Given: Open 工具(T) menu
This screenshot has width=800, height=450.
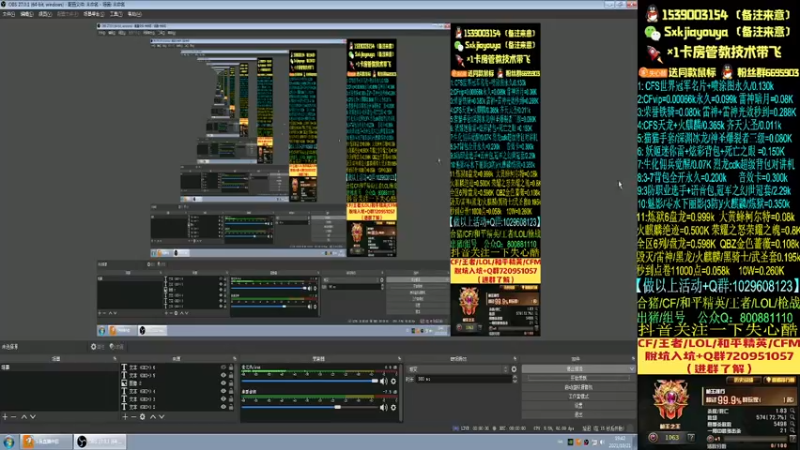Looking at the screenshot, I should click(x=116, y=14).
